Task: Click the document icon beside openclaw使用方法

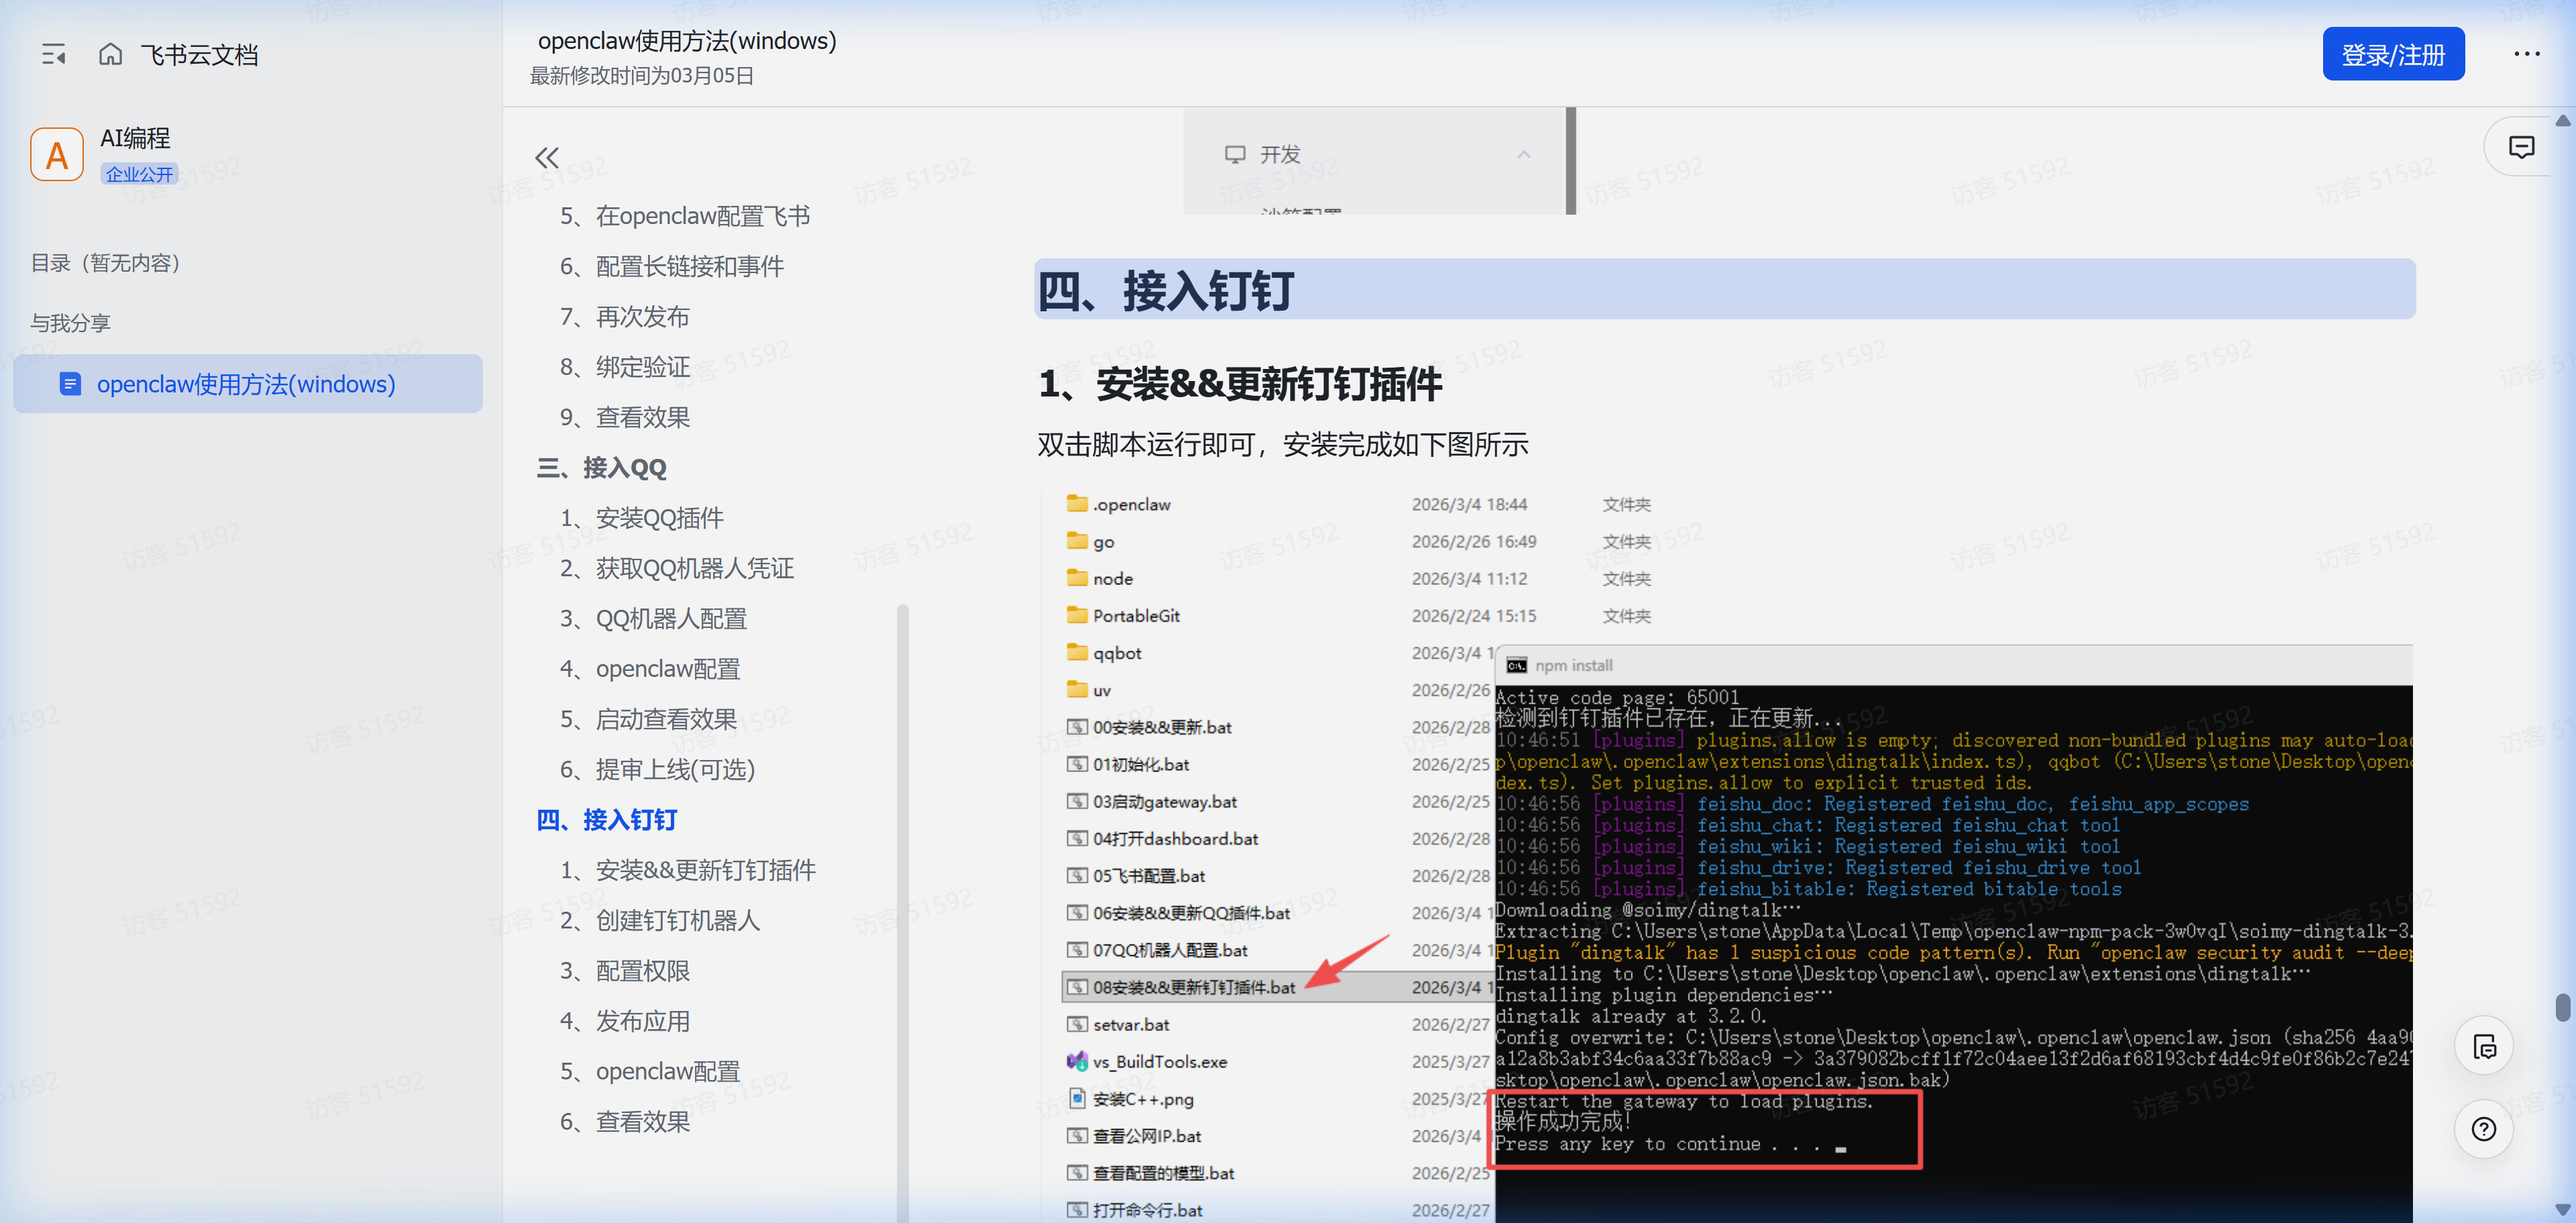Action: (70, 384)
